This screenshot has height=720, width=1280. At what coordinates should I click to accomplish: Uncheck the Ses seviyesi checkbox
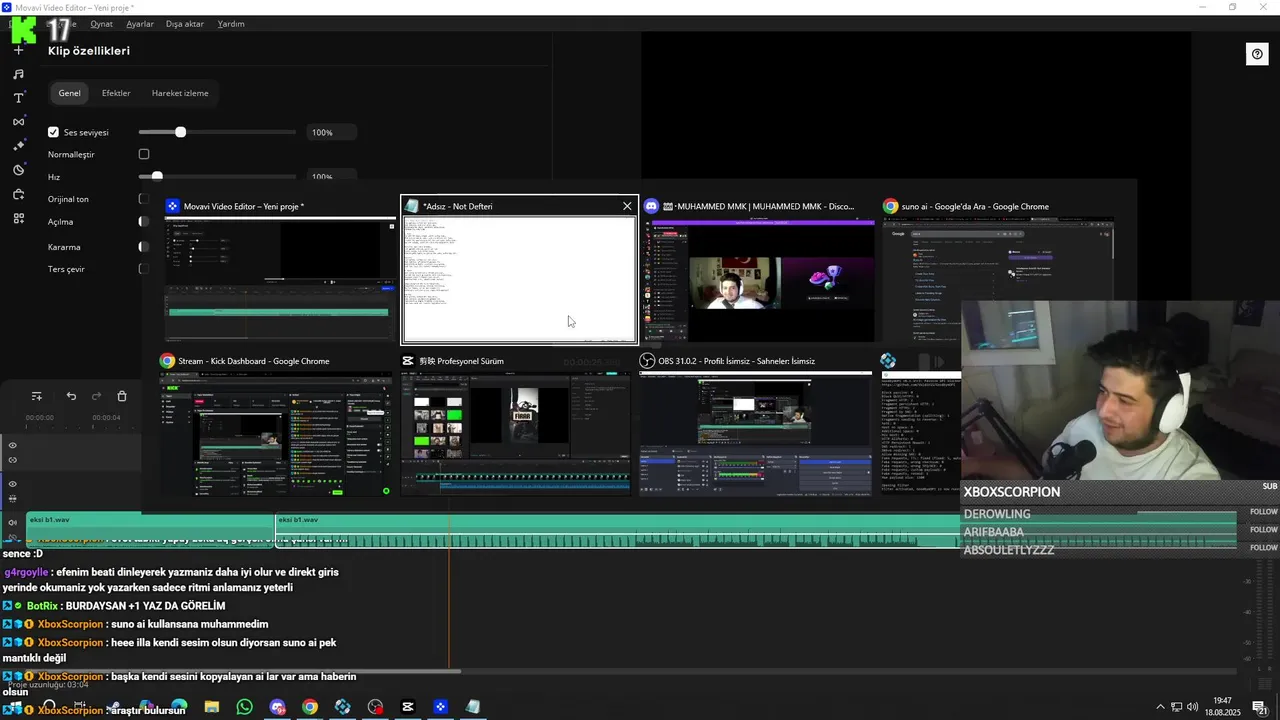pos(53,132)
